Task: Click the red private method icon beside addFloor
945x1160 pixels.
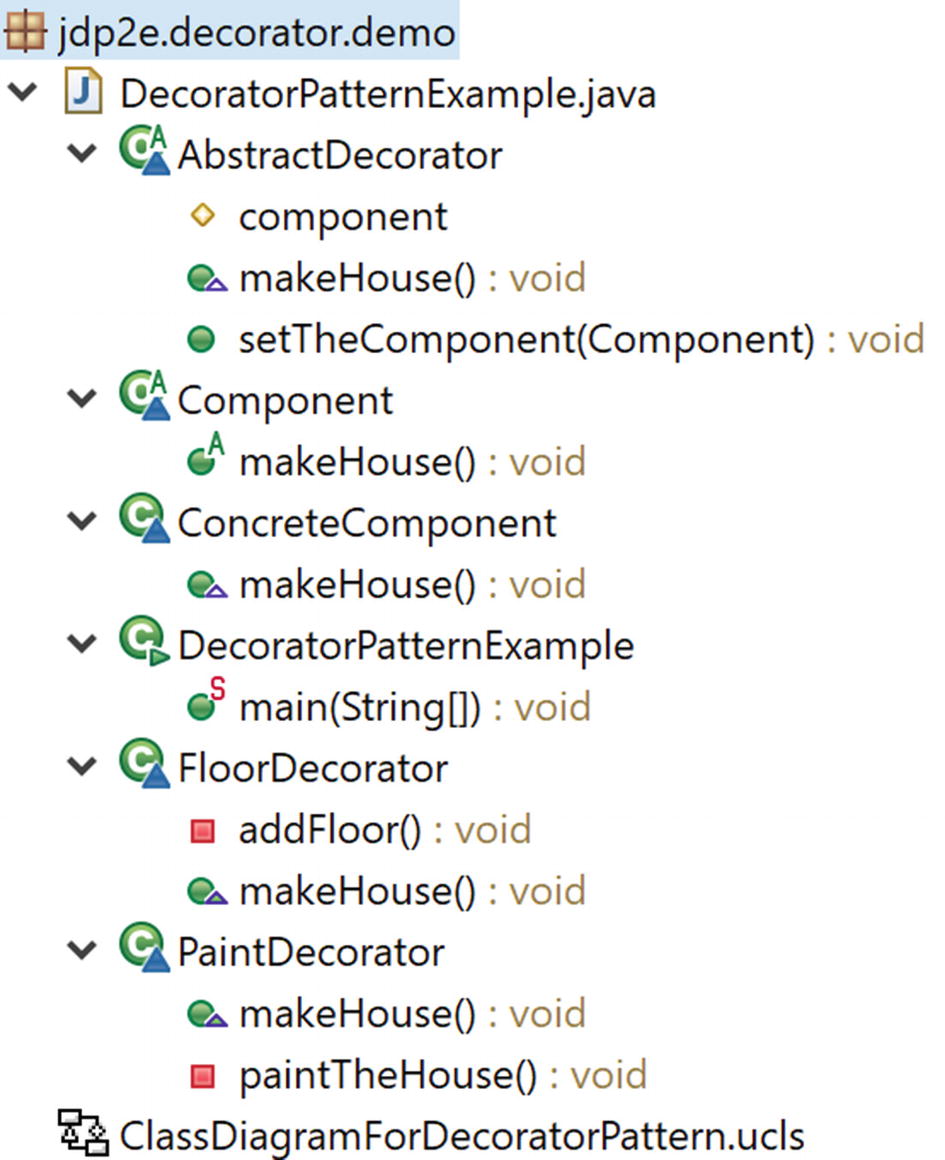Action: 202,830
